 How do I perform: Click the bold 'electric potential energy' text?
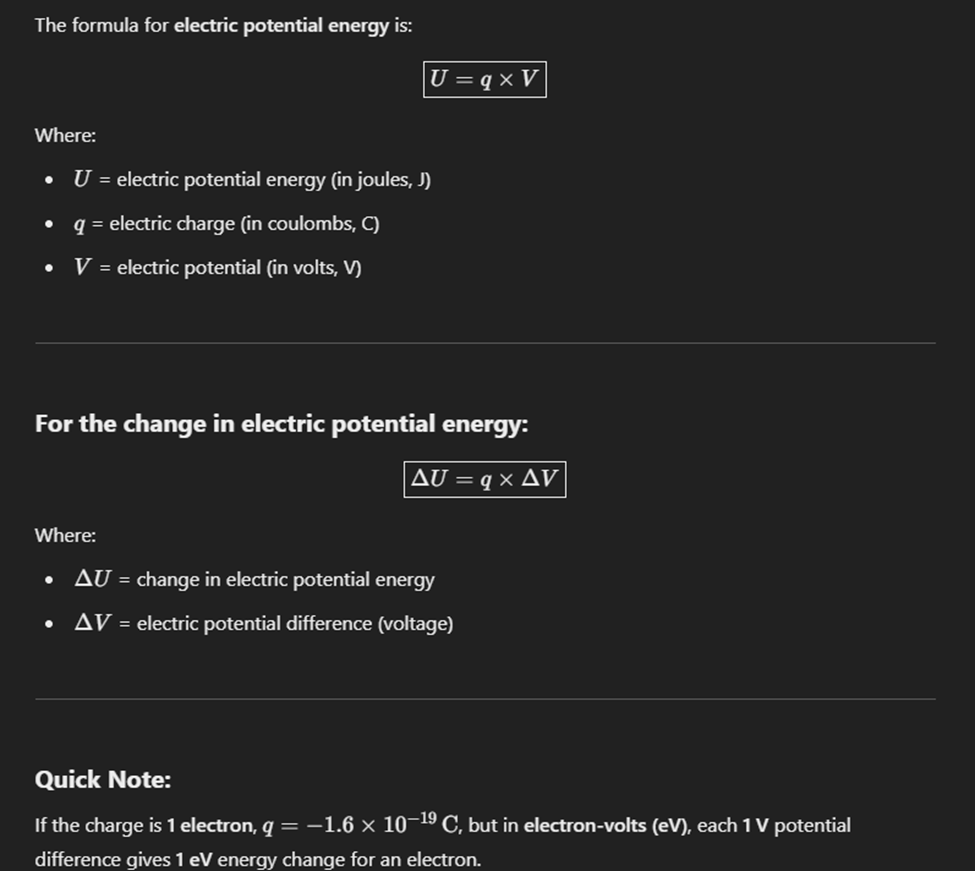(x=281, y=25)
